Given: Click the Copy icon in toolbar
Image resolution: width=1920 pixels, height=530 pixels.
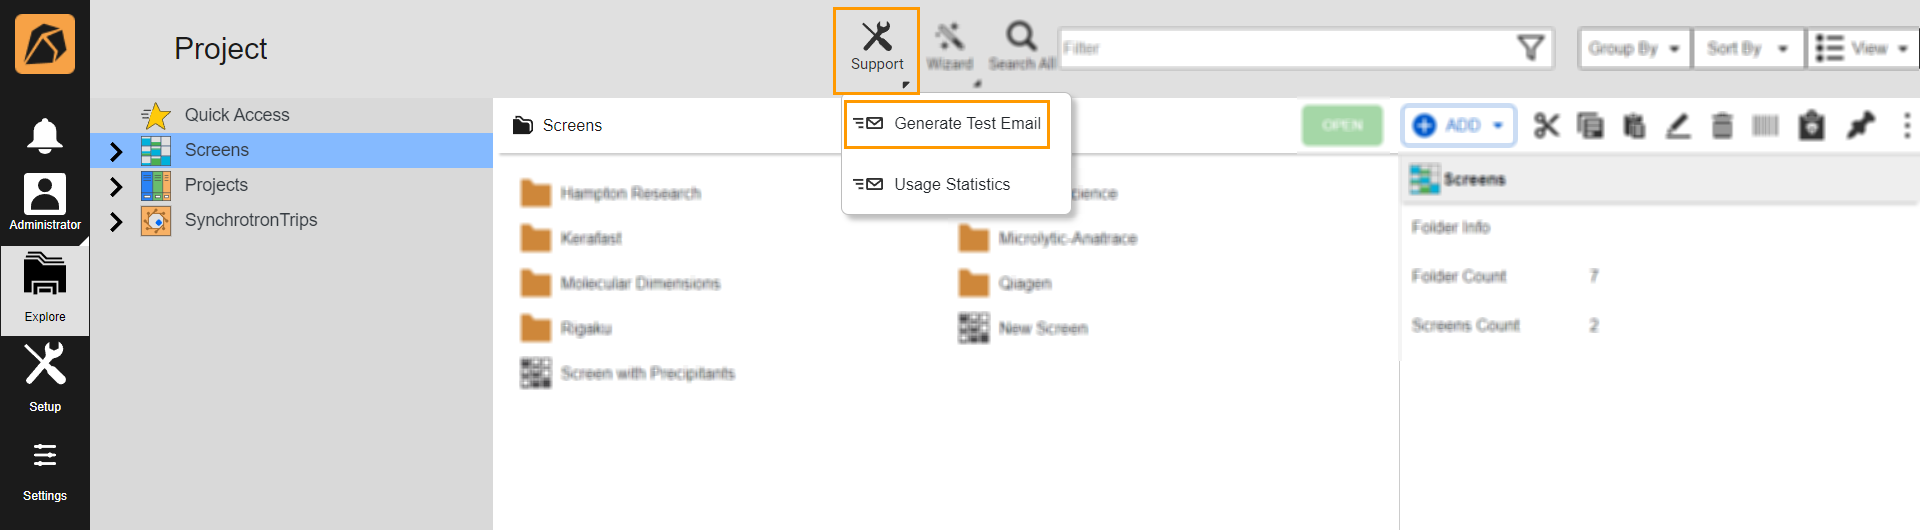Looking at the screenshot, I should 1590,125.
